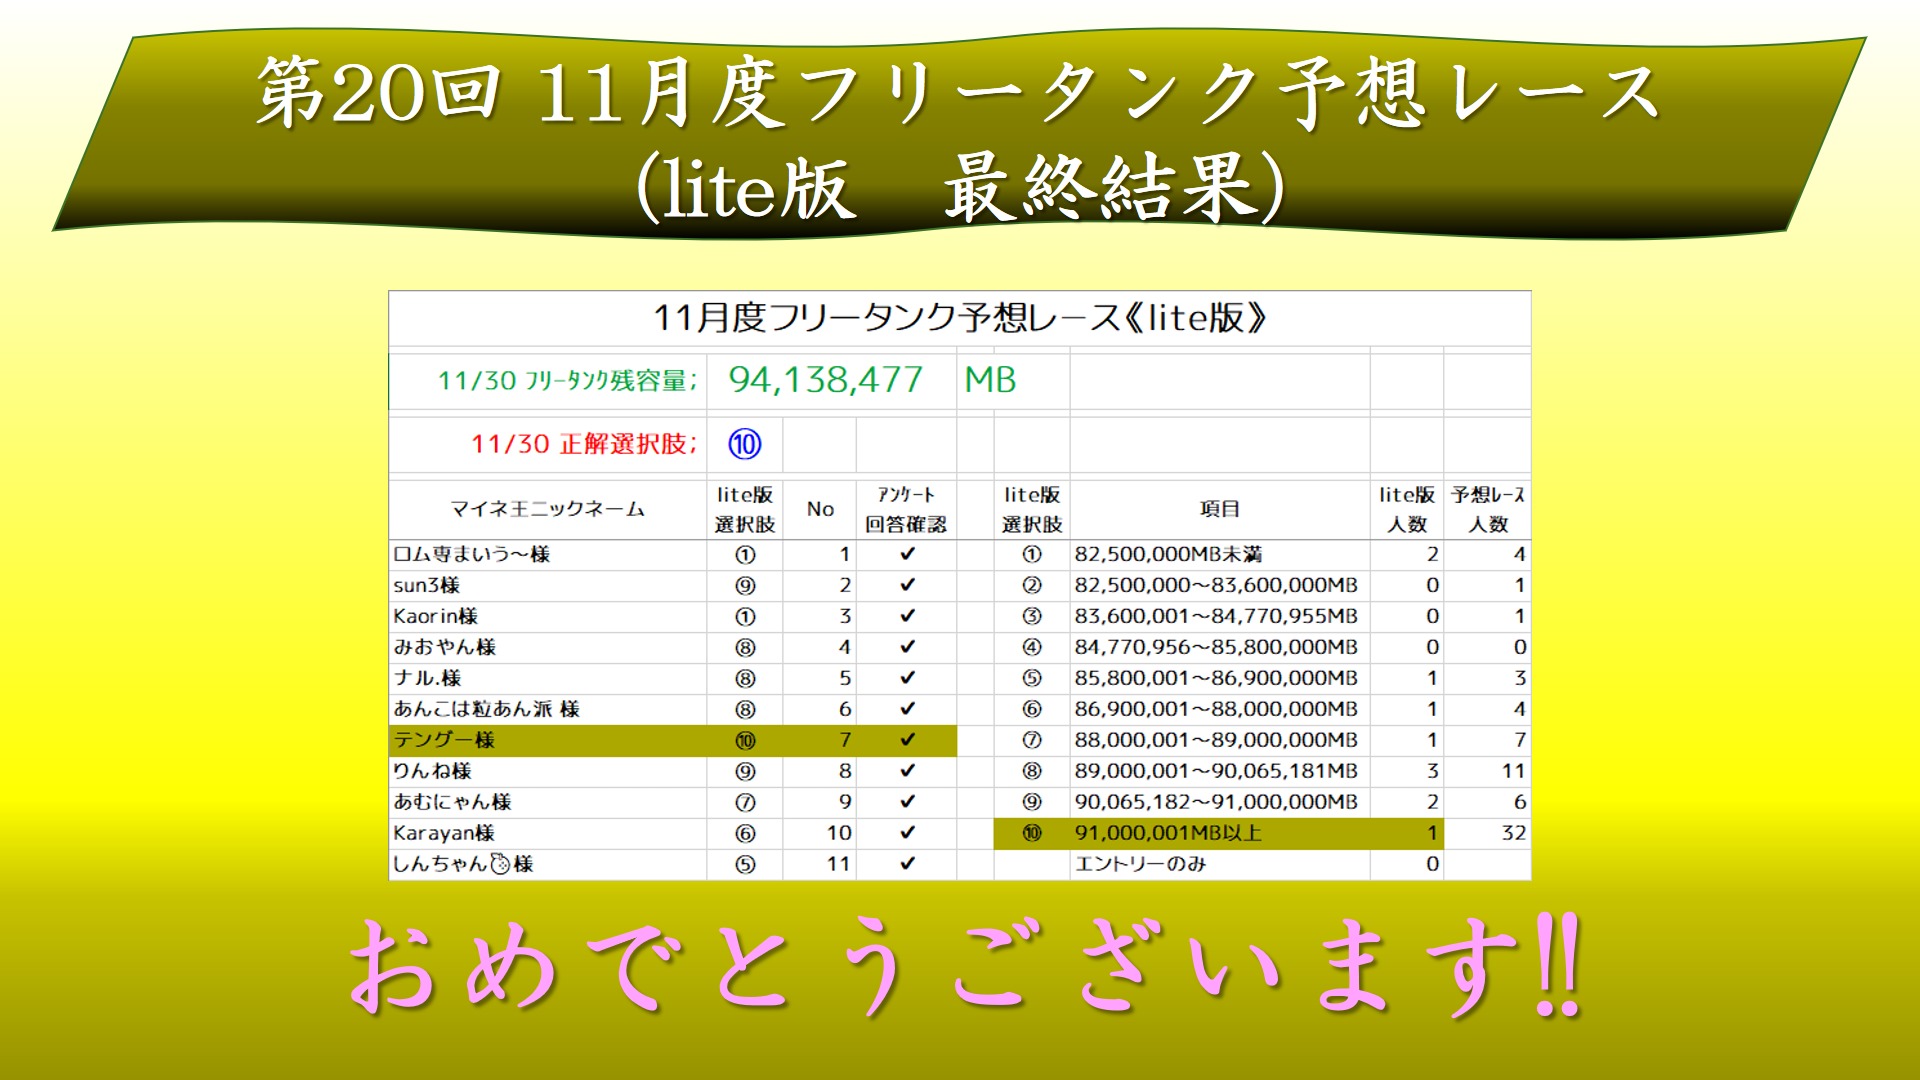1920x1080 pixels.
Task: Click the 91,000,001MB以上 highlighted range cell
Action: [1167, 834]
